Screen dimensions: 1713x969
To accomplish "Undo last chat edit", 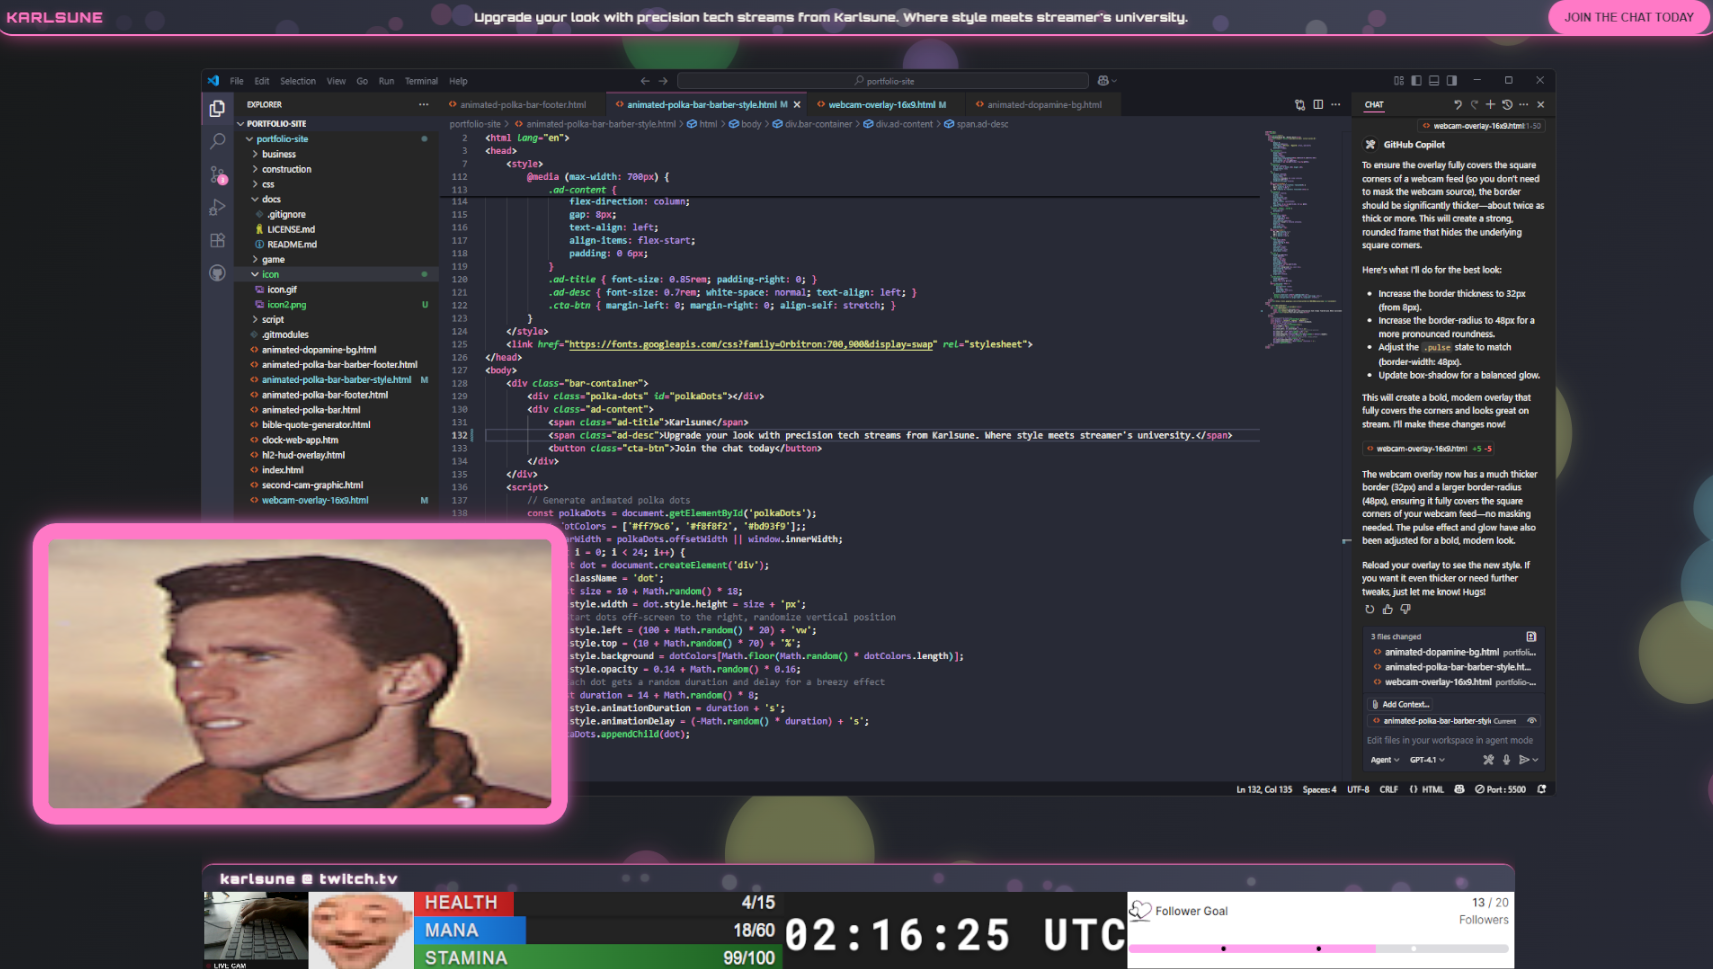I will pos(1457,104).
